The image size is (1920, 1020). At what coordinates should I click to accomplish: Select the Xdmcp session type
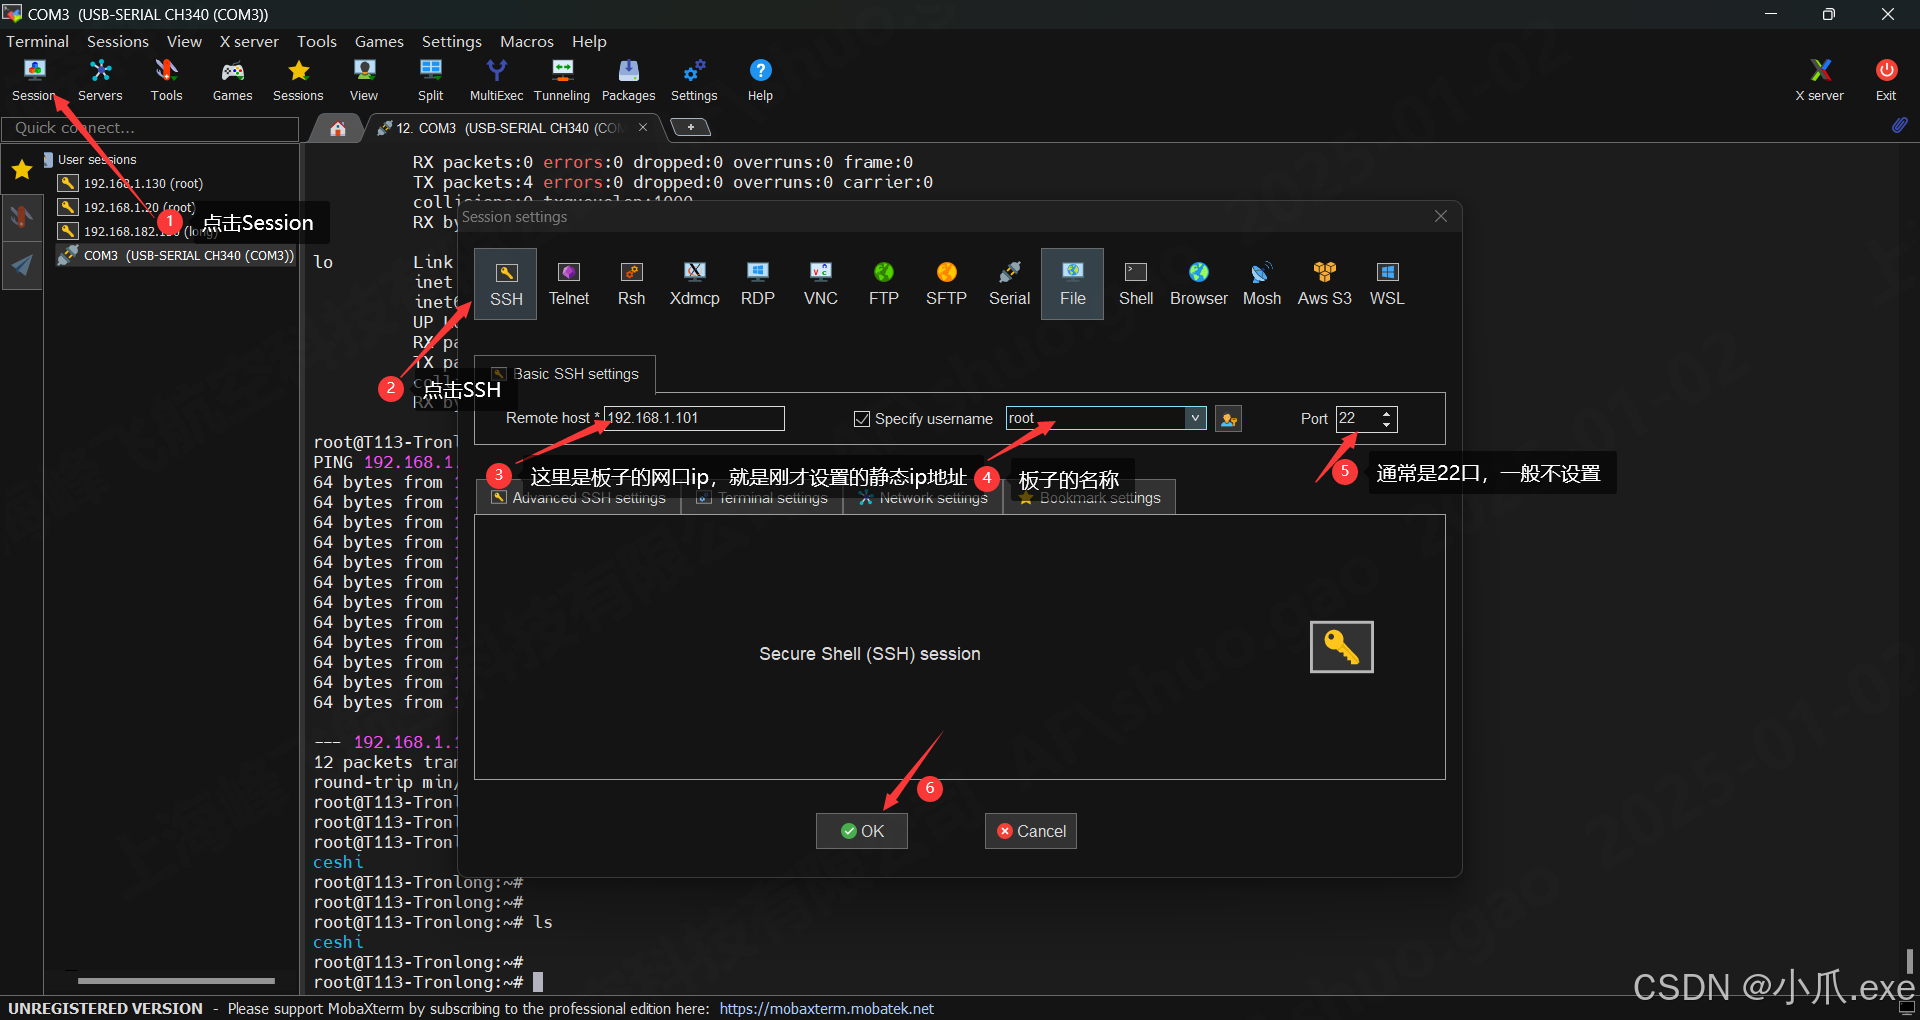[x=695, y=284]
